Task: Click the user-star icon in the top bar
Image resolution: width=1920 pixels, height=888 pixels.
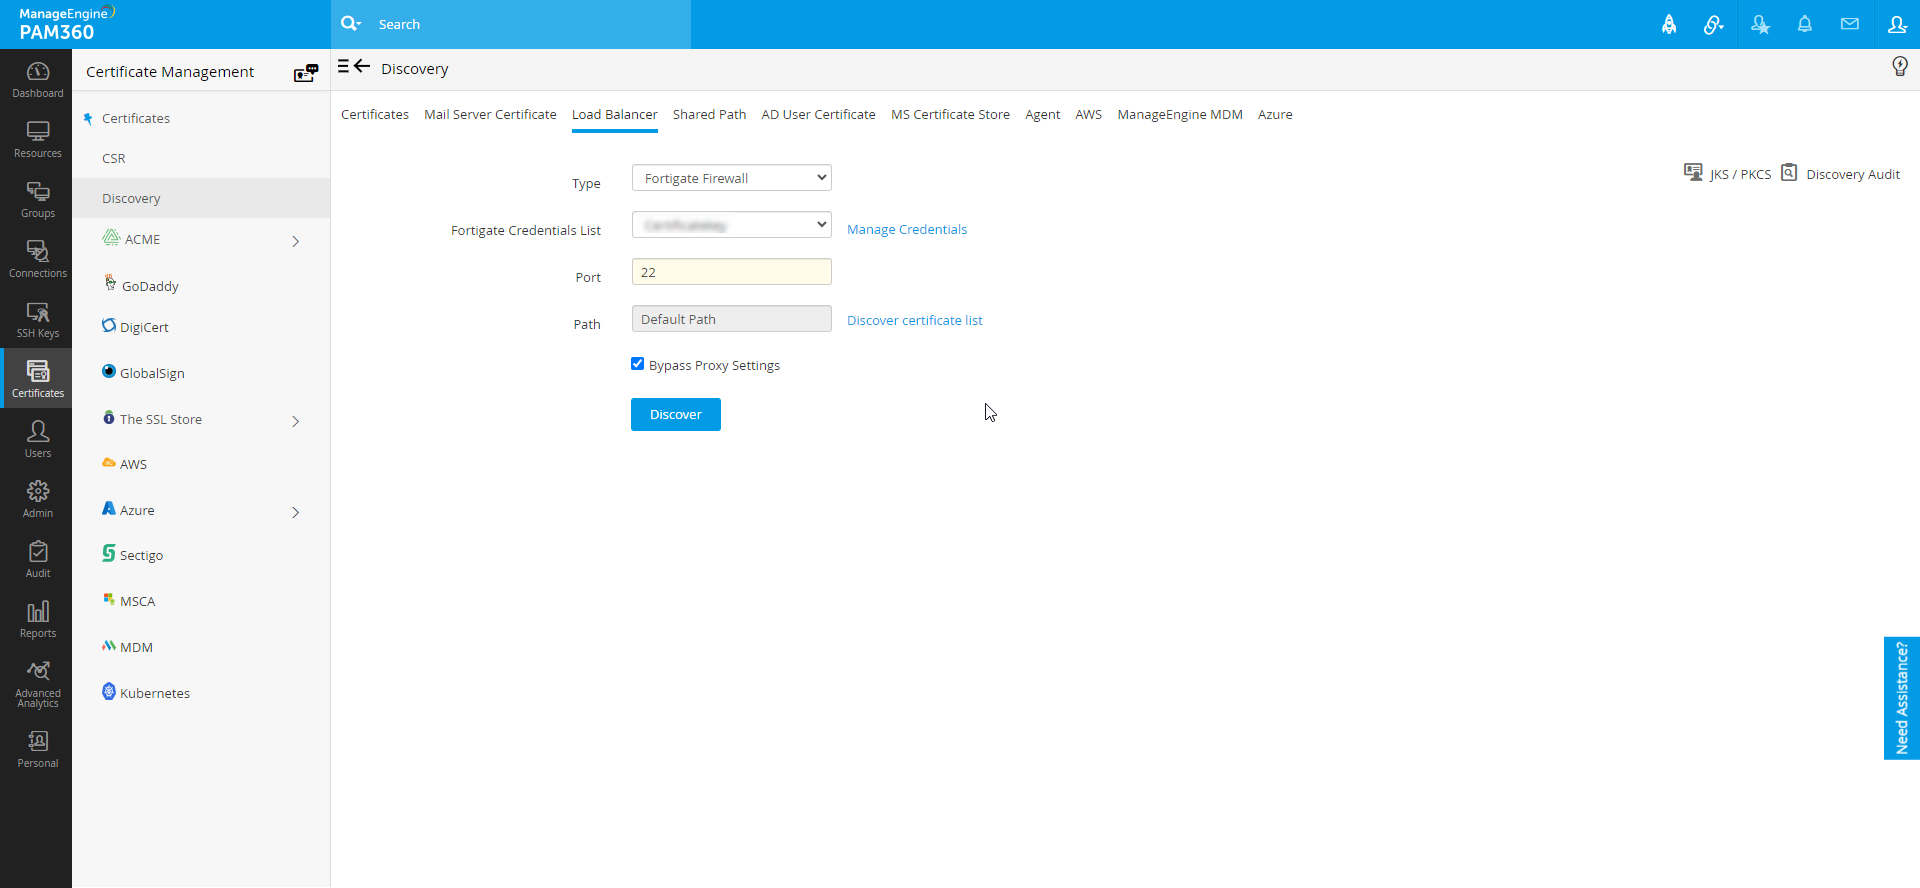Action: tap(1760, 24)
